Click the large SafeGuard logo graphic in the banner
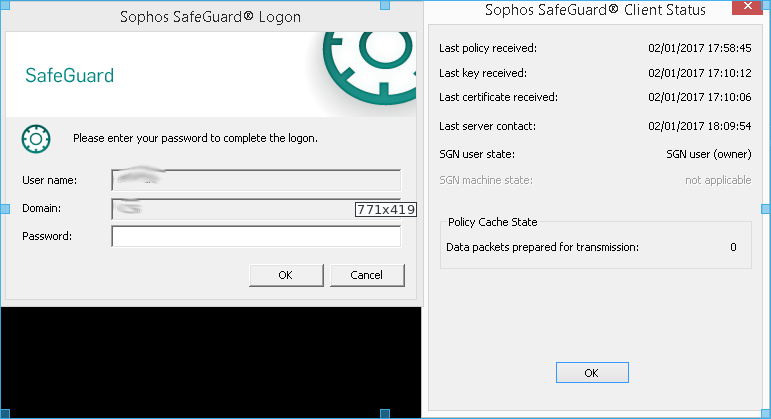This screenshot has height=419, width=771. 369,68
